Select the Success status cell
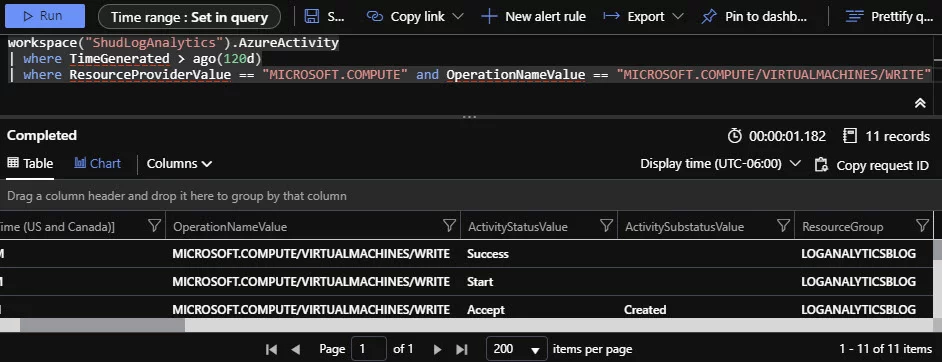The image size is (942, 362). point(488,254)
